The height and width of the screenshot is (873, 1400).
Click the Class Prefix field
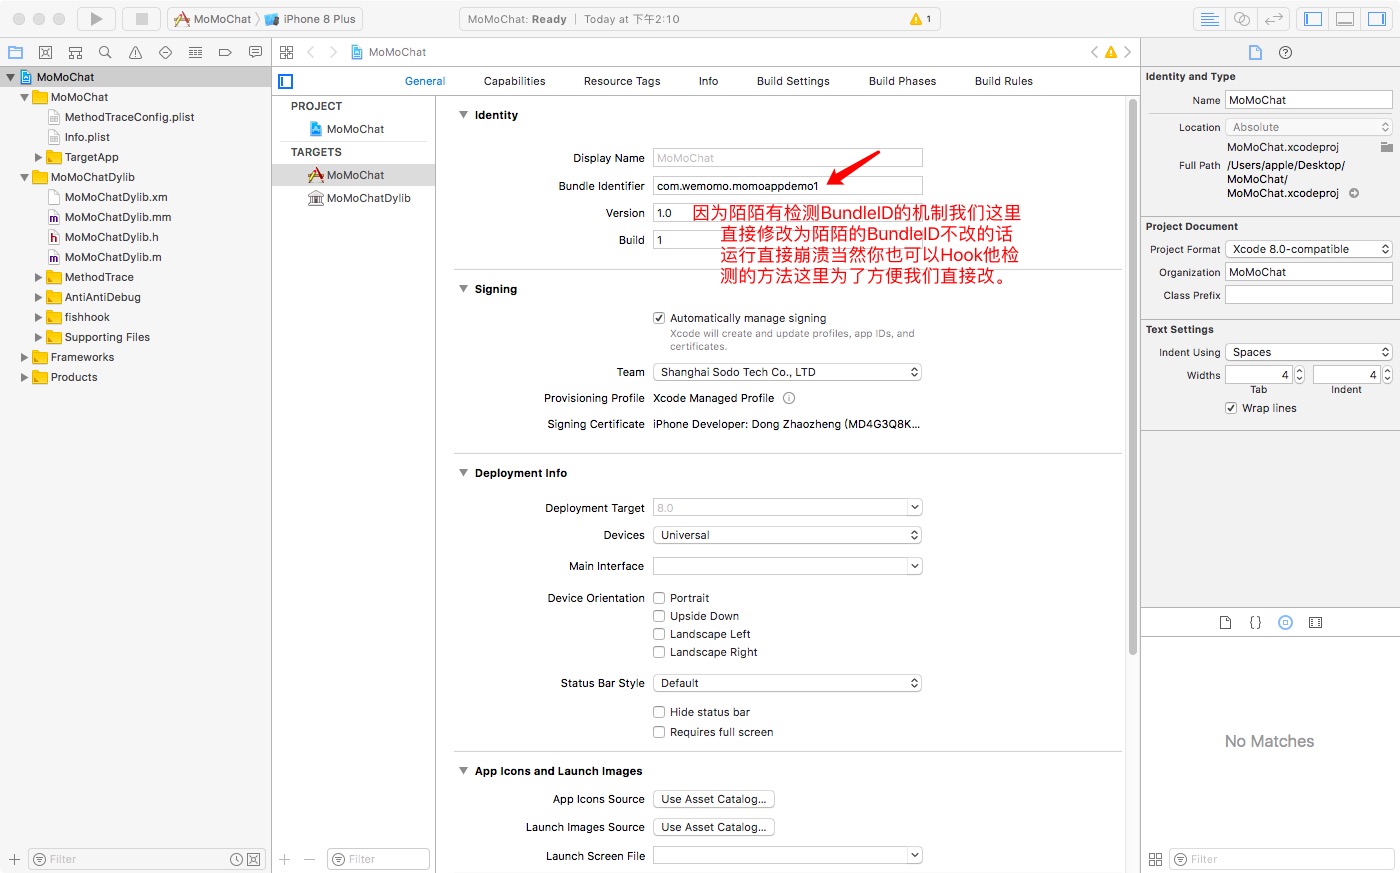1309,295
